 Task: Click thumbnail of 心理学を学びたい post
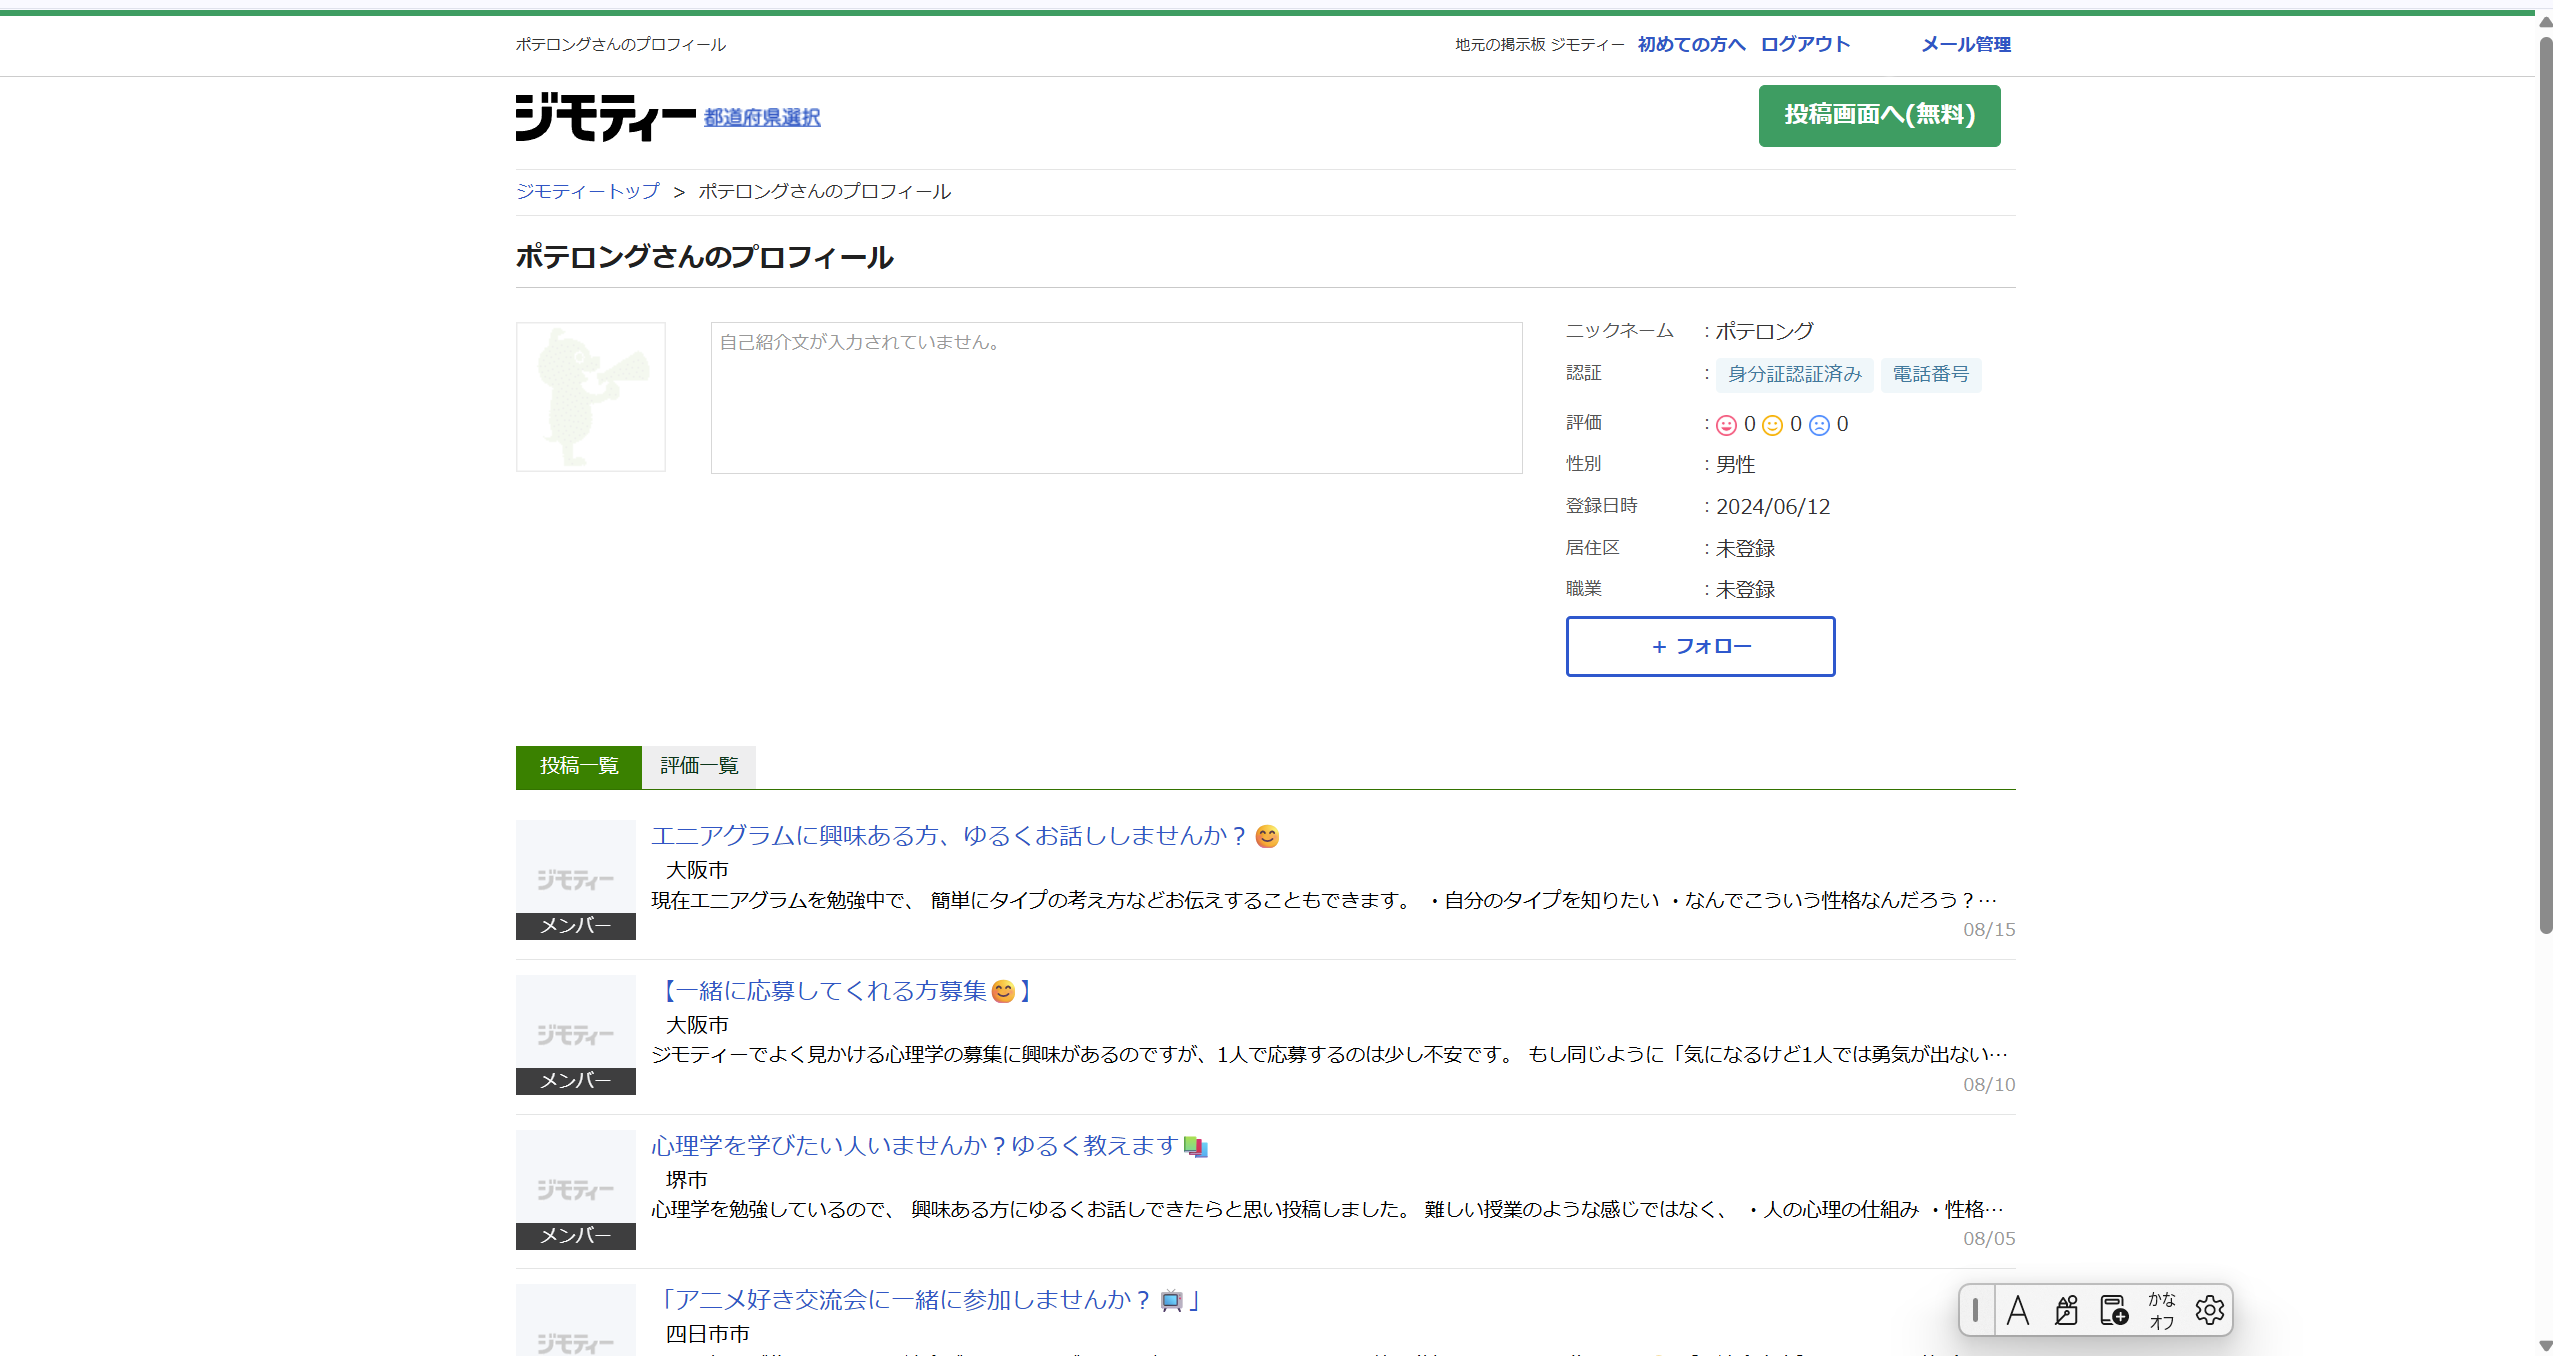pos(576,1190)
